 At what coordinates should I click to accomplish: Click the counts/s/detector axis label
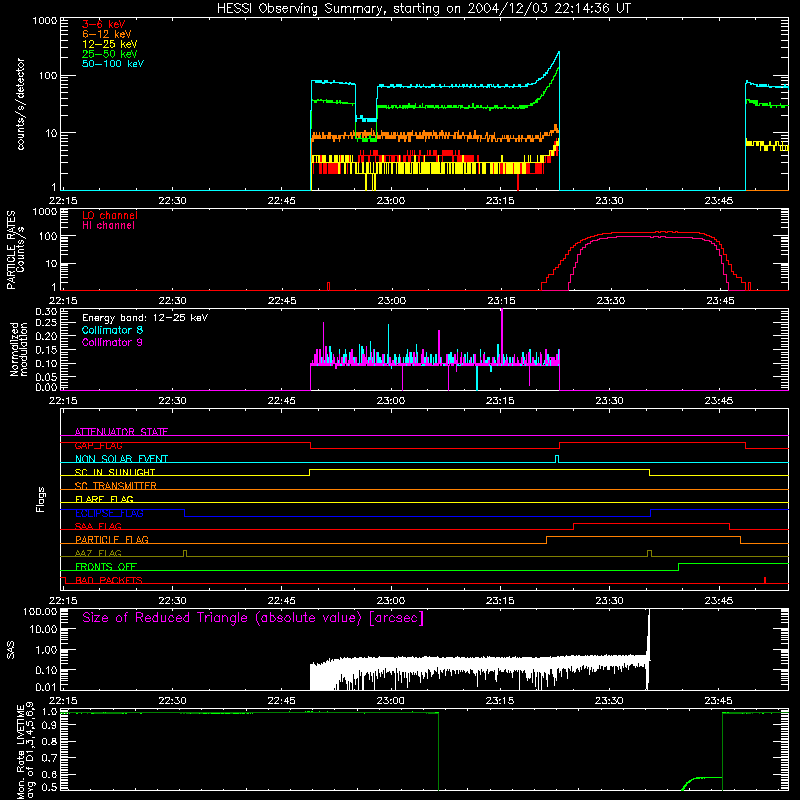pos(21,104)
